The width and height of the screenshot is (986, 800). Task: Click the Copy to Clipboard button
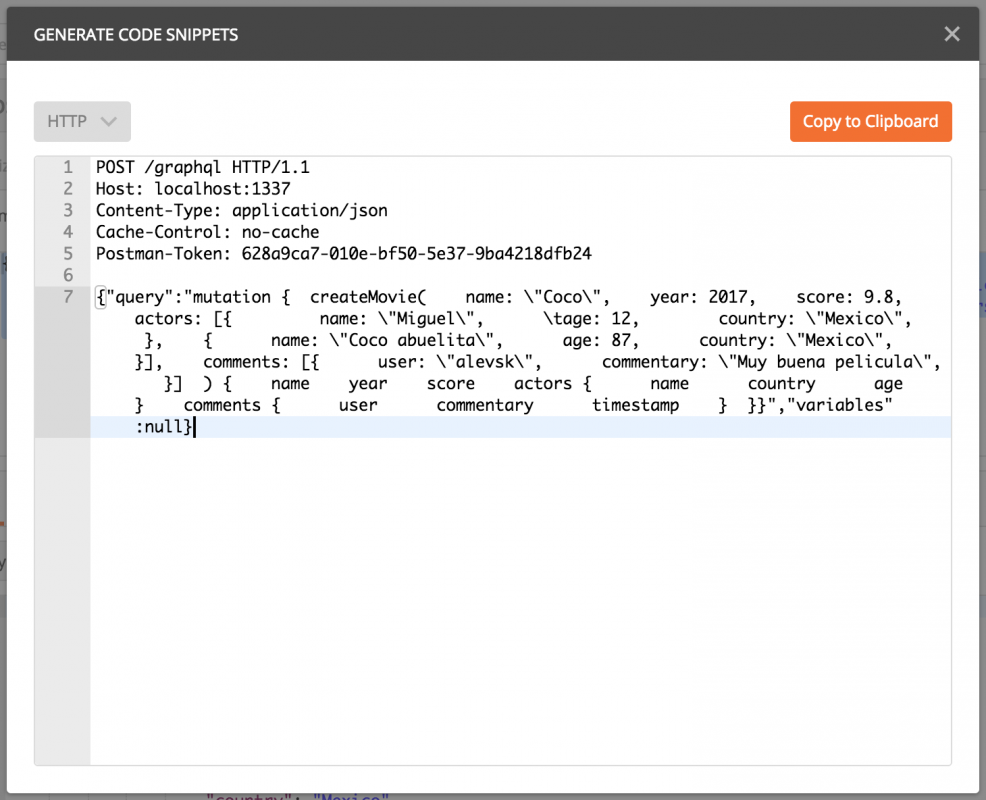point(870,121)
